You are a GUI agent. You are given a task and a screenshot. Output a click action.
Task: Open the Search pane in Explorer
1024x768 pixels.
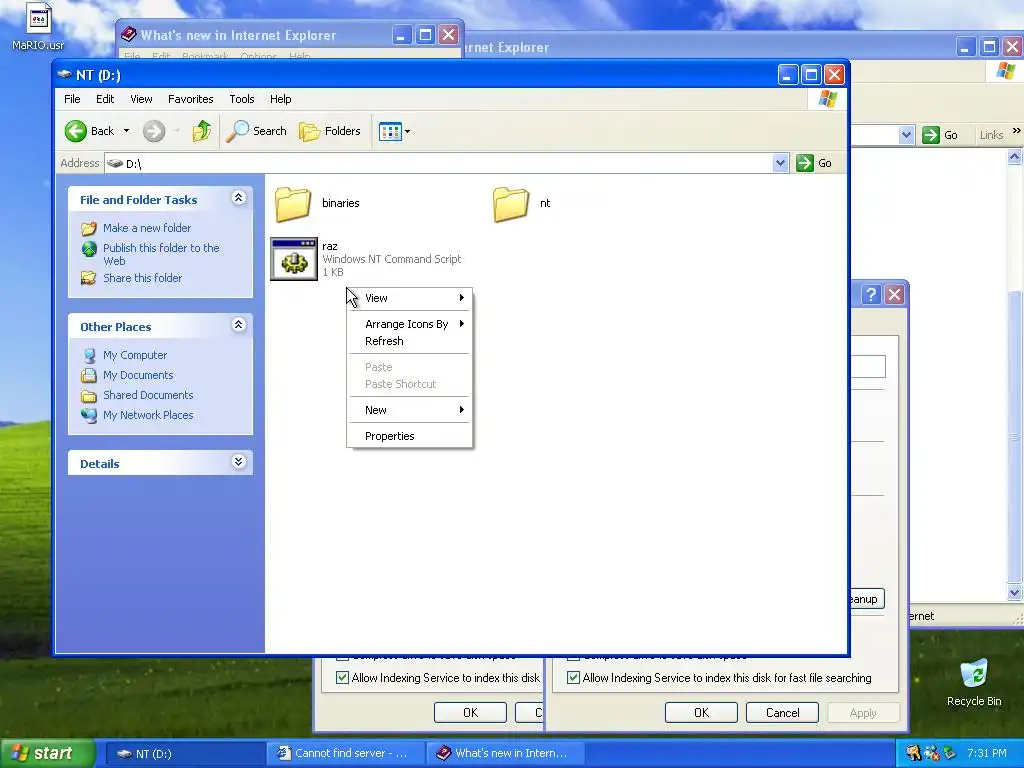point(257,131)
